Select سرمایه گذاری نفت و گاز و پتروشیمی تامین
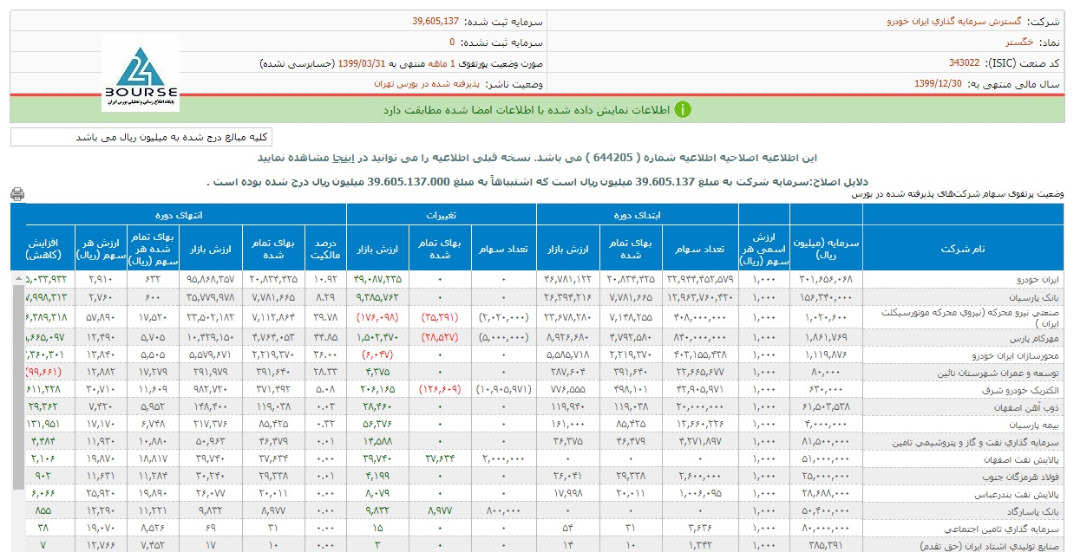The height and width of the screenshot is (552, 1080). click(976, 442)
